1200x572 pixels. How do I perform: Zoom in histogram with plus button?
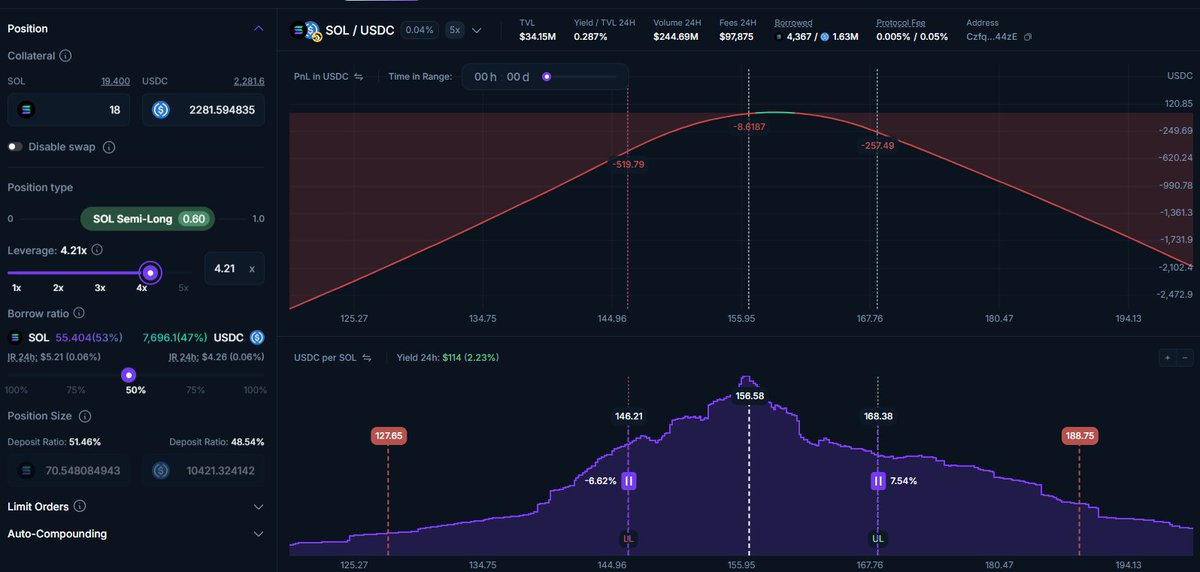1167,357
